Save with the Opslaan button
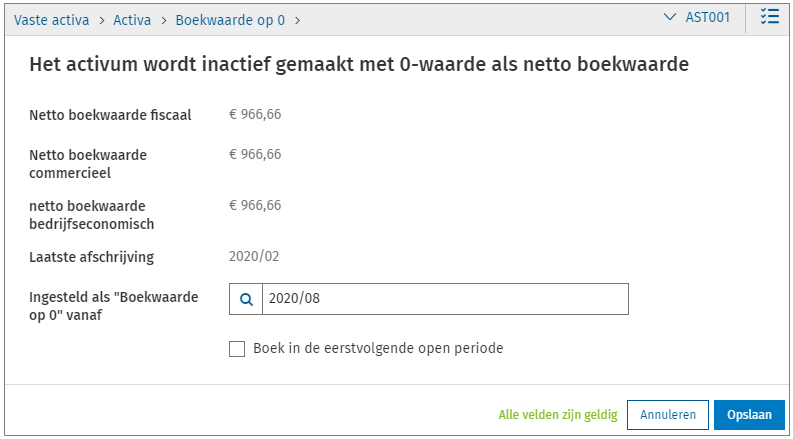The image size is (793, 439). 749,414
